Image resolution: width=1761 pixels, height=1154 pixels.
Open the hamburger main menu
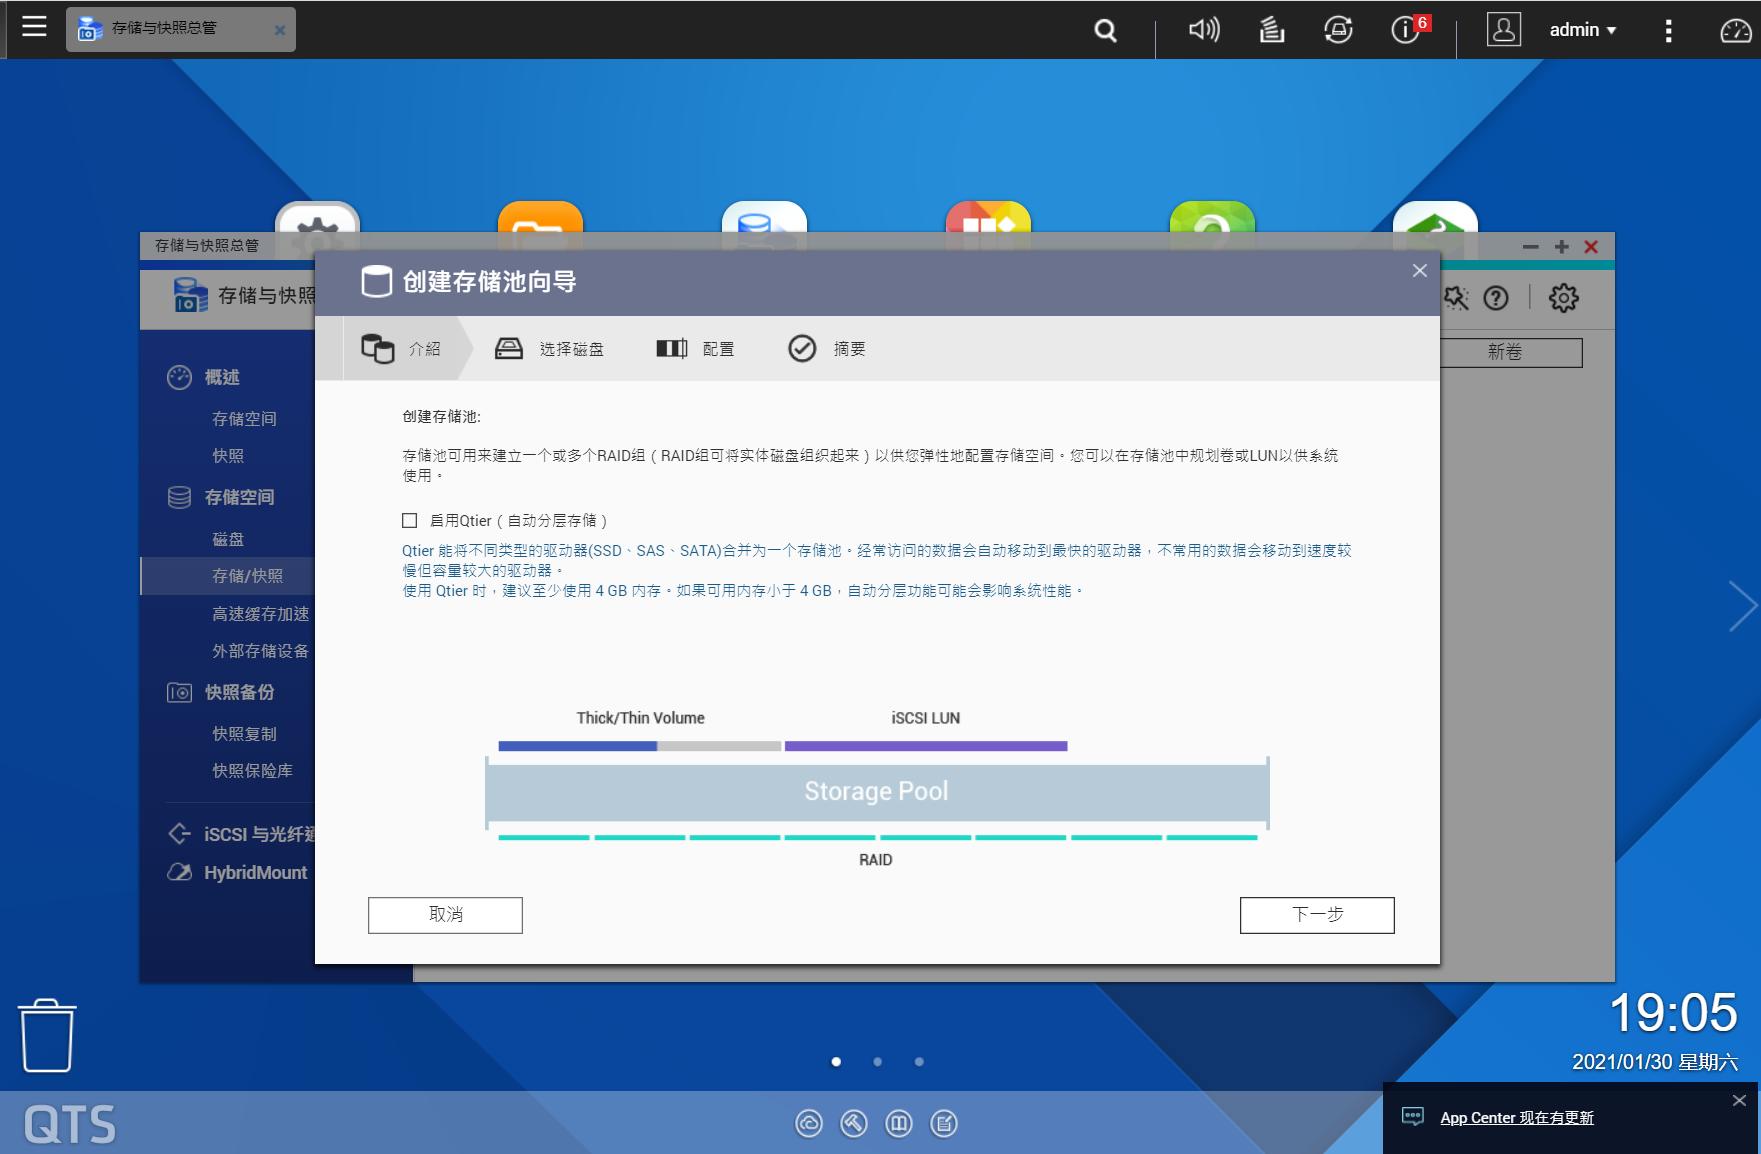coord(34,29)
